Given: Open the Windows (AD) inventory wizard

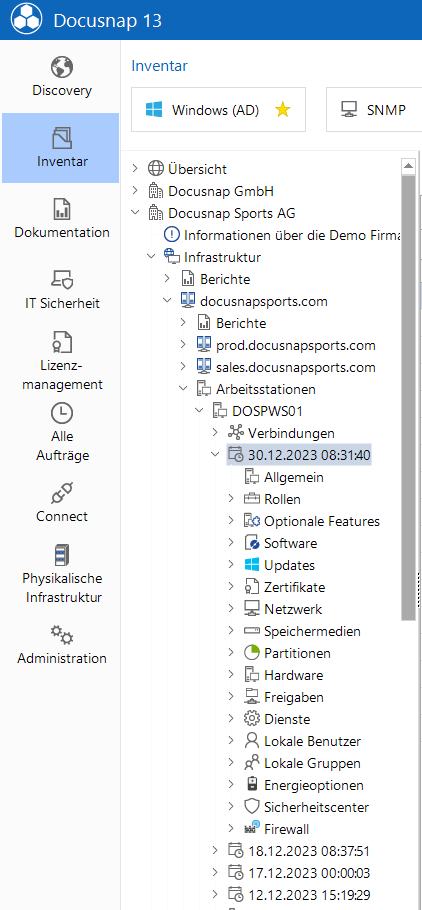Looking at the screenshot, I should [x=218, y=110].
